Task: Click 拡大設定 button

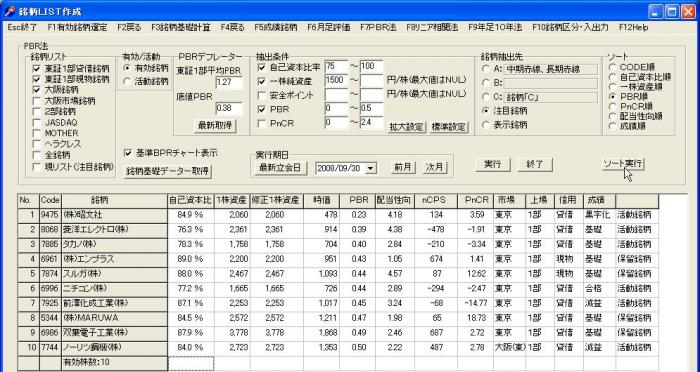Action: pyautogui.click(x=406, y=127)
